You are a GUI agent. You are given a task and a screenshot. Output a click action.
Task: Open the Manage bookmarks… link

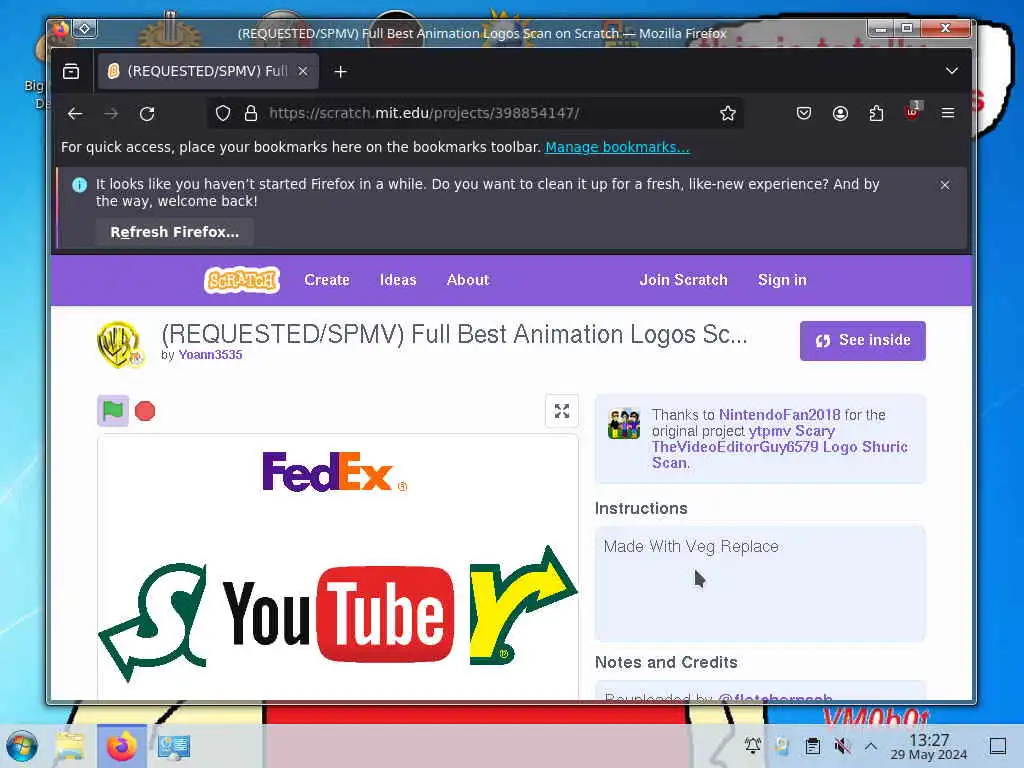tap(617, 147)
